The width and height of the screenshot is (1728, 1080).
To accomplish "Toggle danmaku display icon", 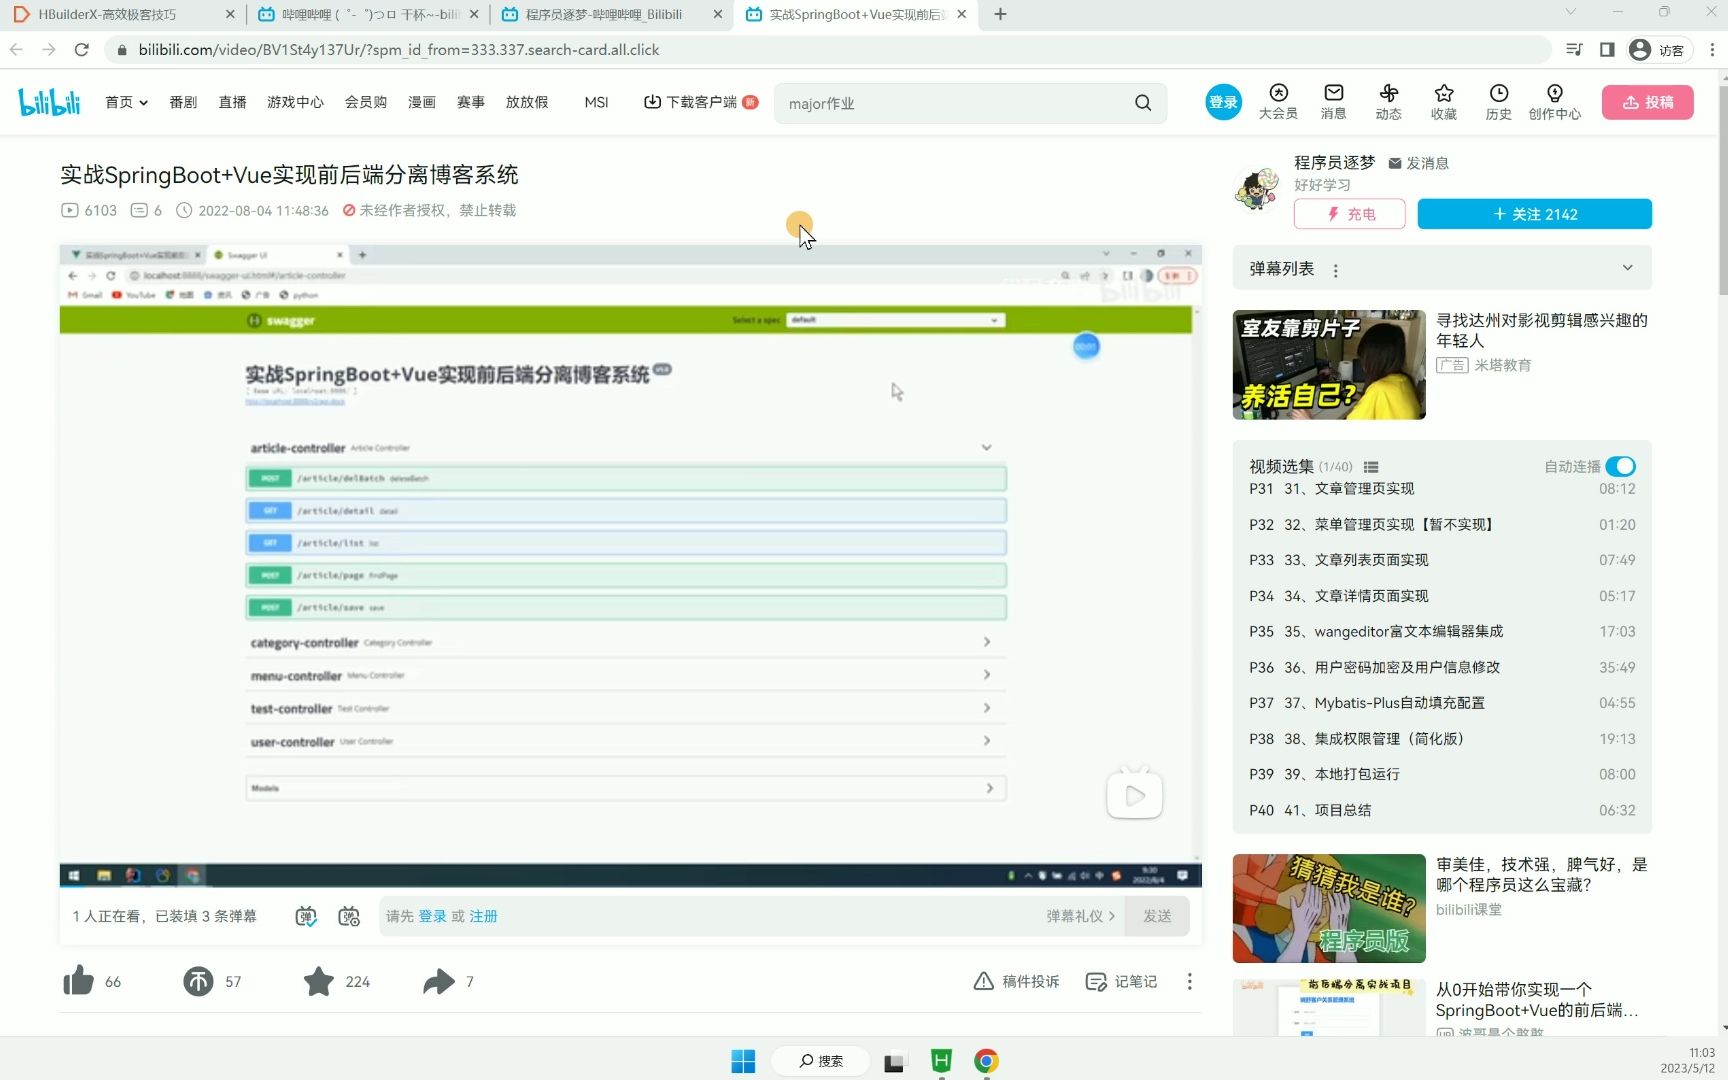I will pyautogui.click(x=306, y=916).
